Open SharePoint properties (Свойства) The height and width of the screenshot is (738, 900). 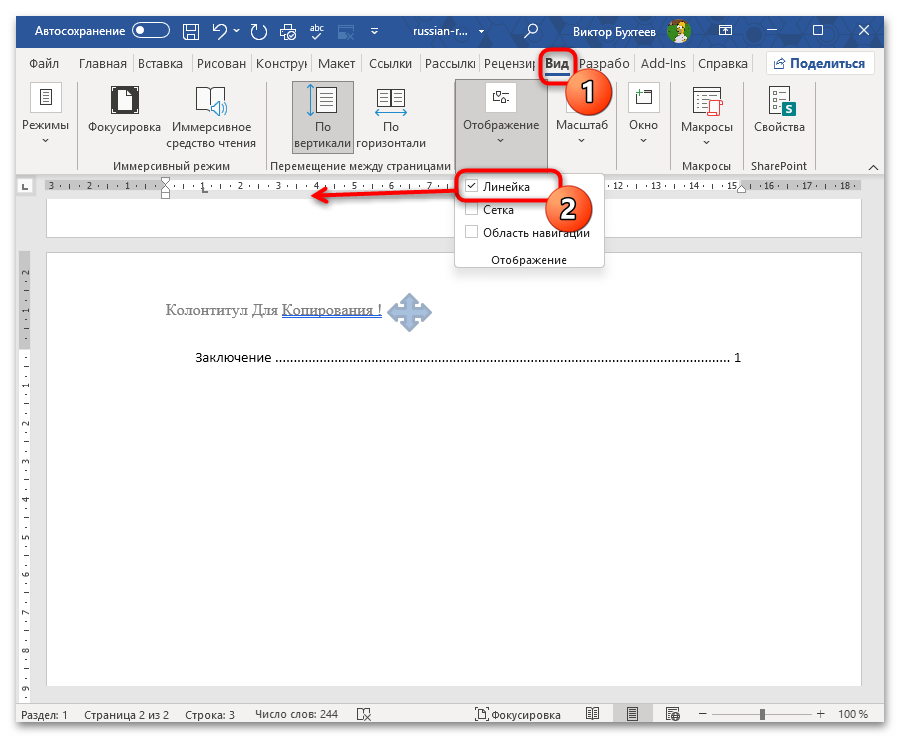pos(779,110)
